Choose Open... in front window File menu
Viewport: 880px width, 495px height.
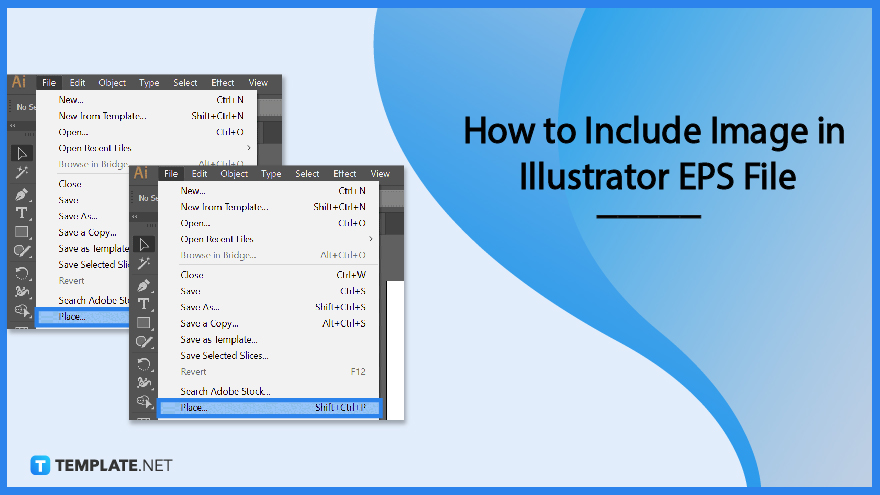point(269,223)
